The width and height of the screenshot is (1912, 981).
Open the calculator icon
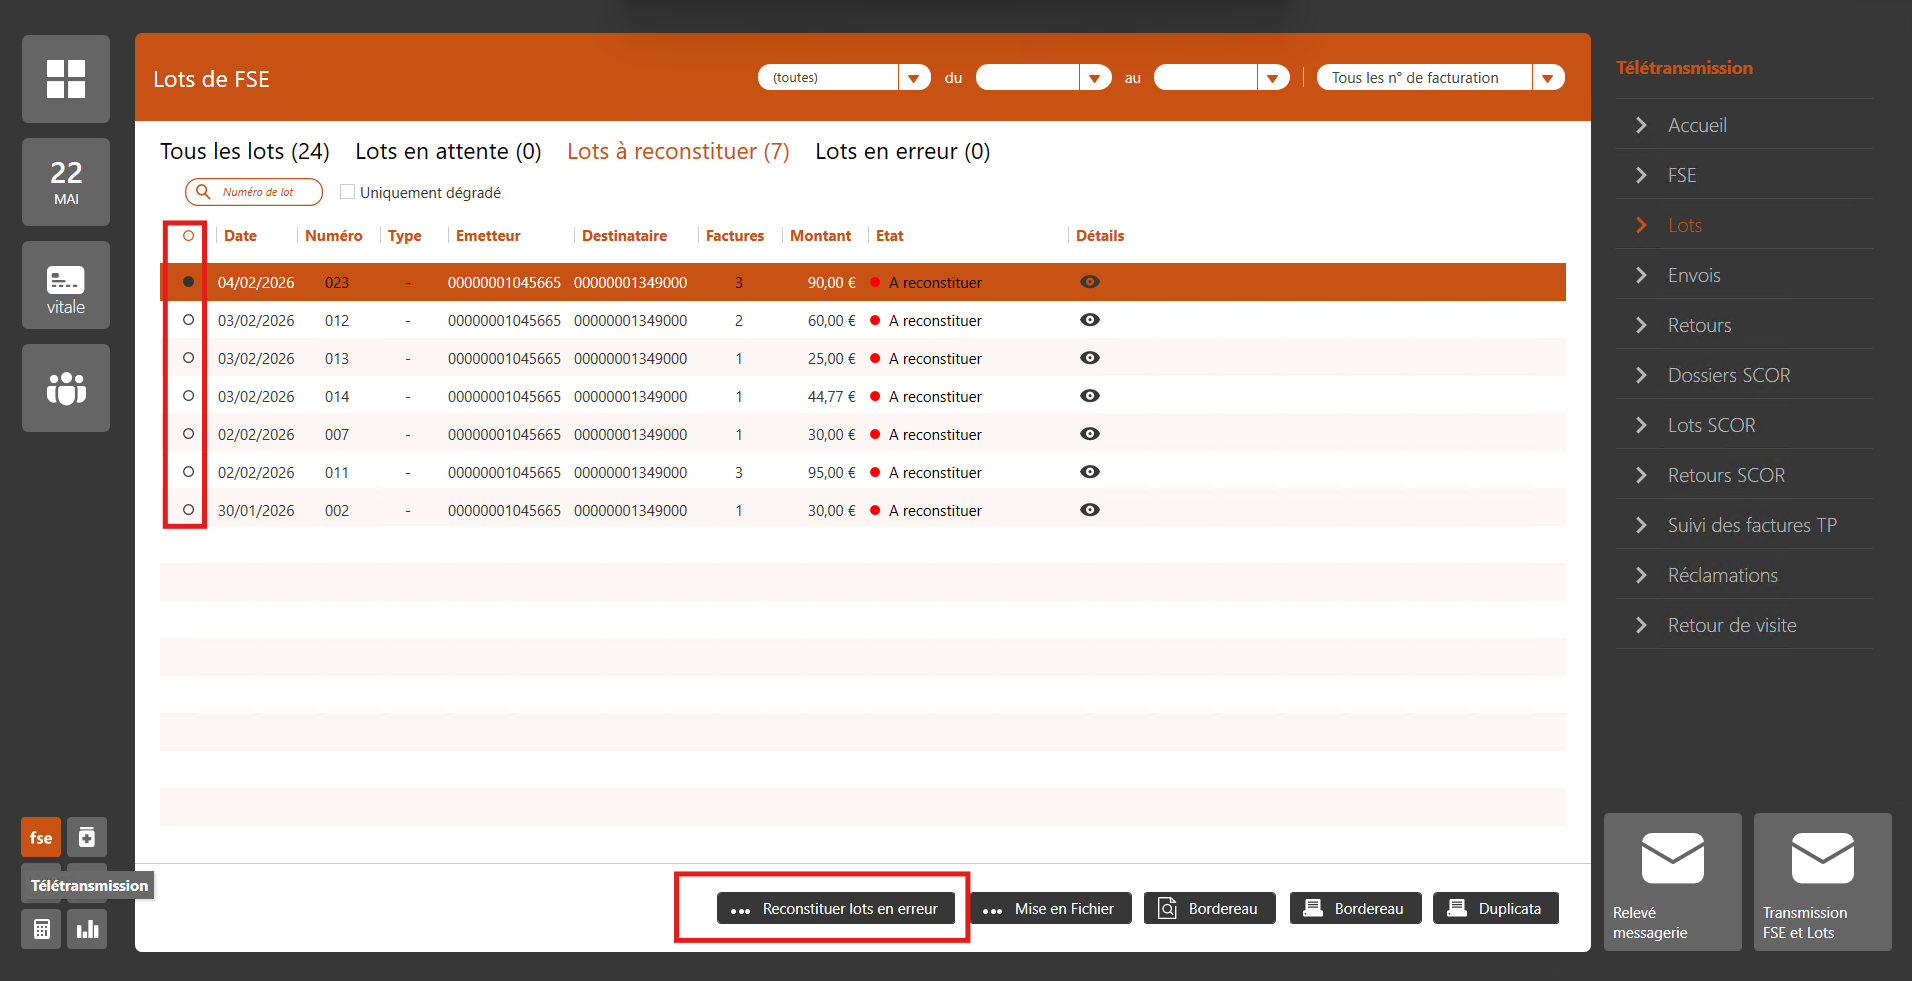pyautogui.click(x=41, y=929)
